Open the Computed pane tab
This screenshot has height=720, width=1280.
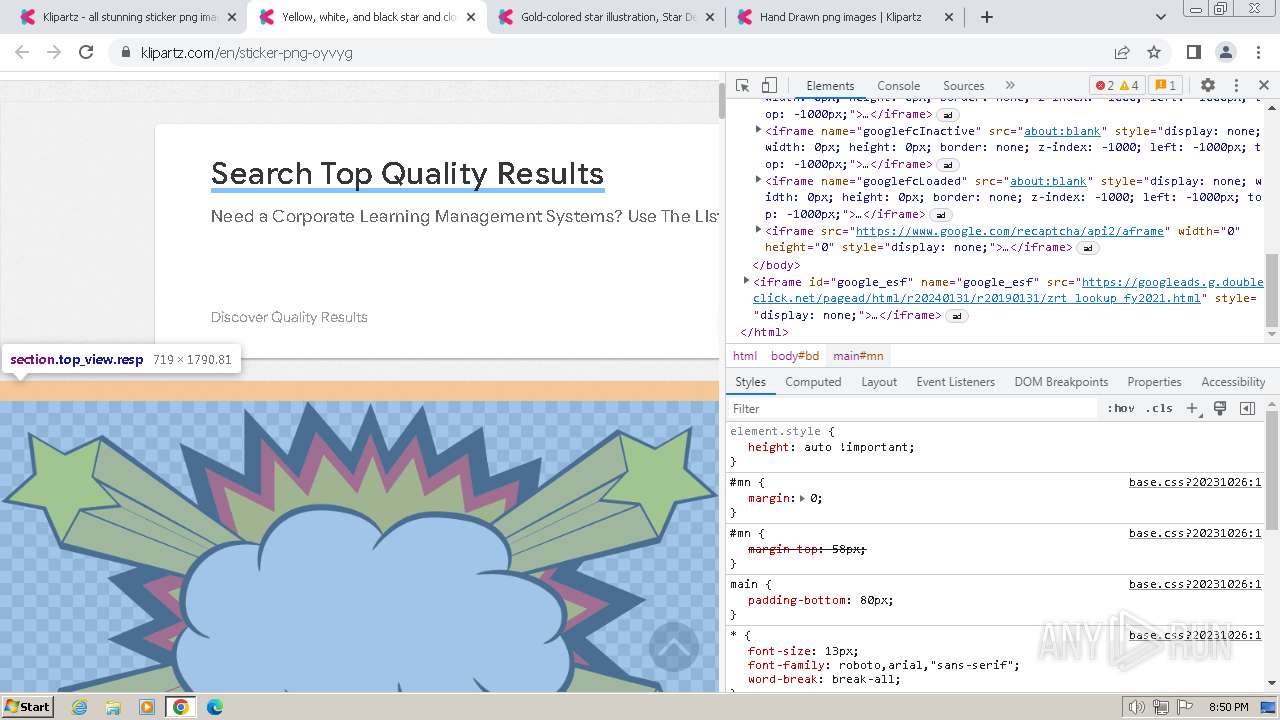[x=813, y=382]
